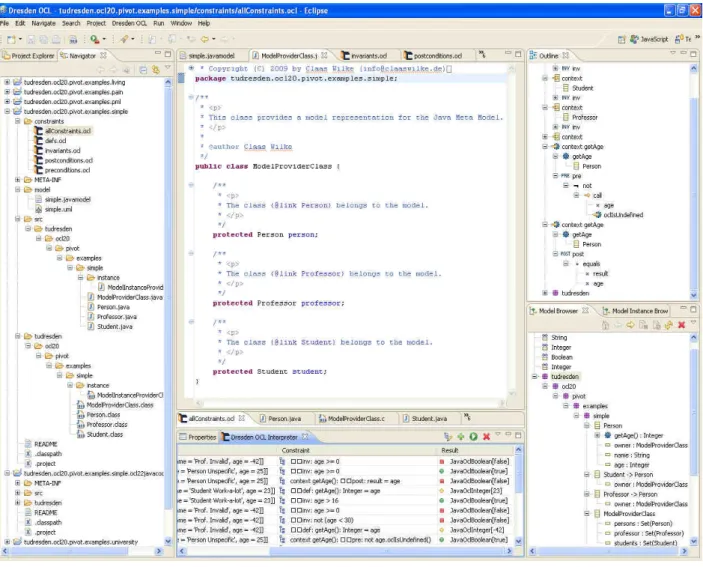This screenshot has width=703, height=567.
Task: Expand tudresden.ocl20.pivot.examples.living project
Action: pos(7,82)
